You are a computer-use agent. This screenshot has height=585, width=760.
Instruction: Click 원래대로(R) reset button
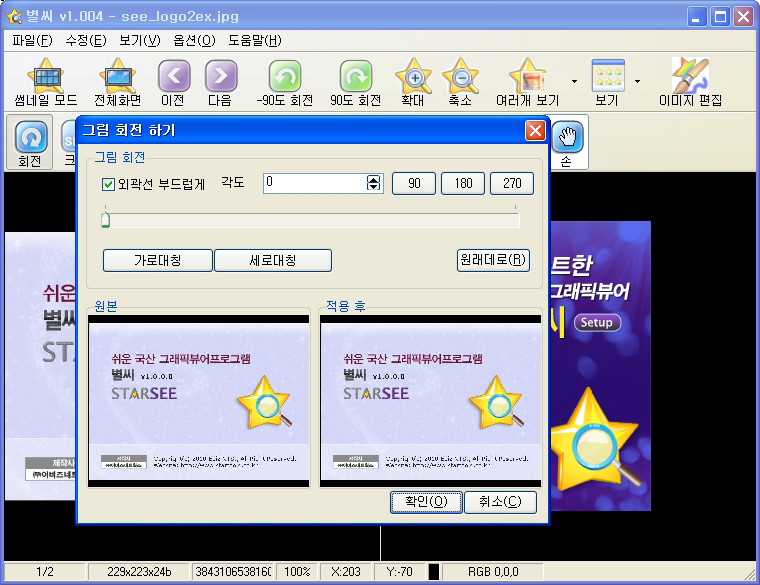[x=493, y=260]
